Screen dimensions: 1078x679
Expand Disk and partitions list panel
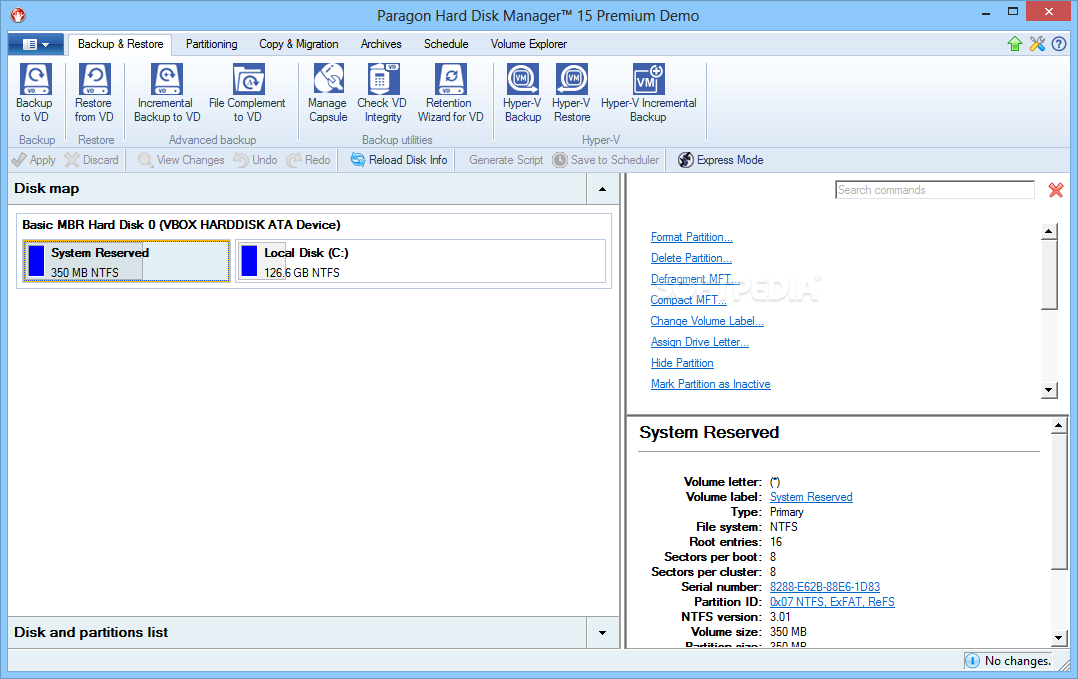coord(603,633)
